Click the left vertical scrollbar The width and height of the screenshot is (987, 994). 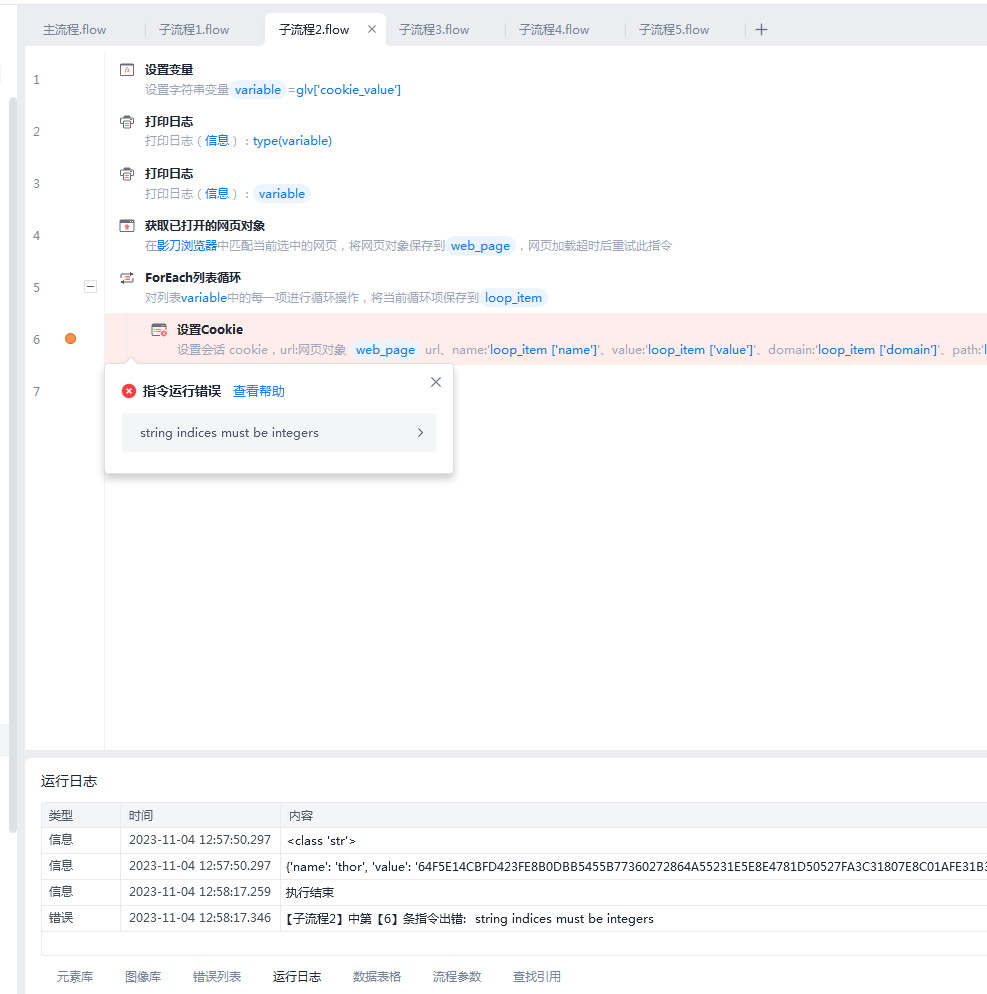[x=13, y=465]
